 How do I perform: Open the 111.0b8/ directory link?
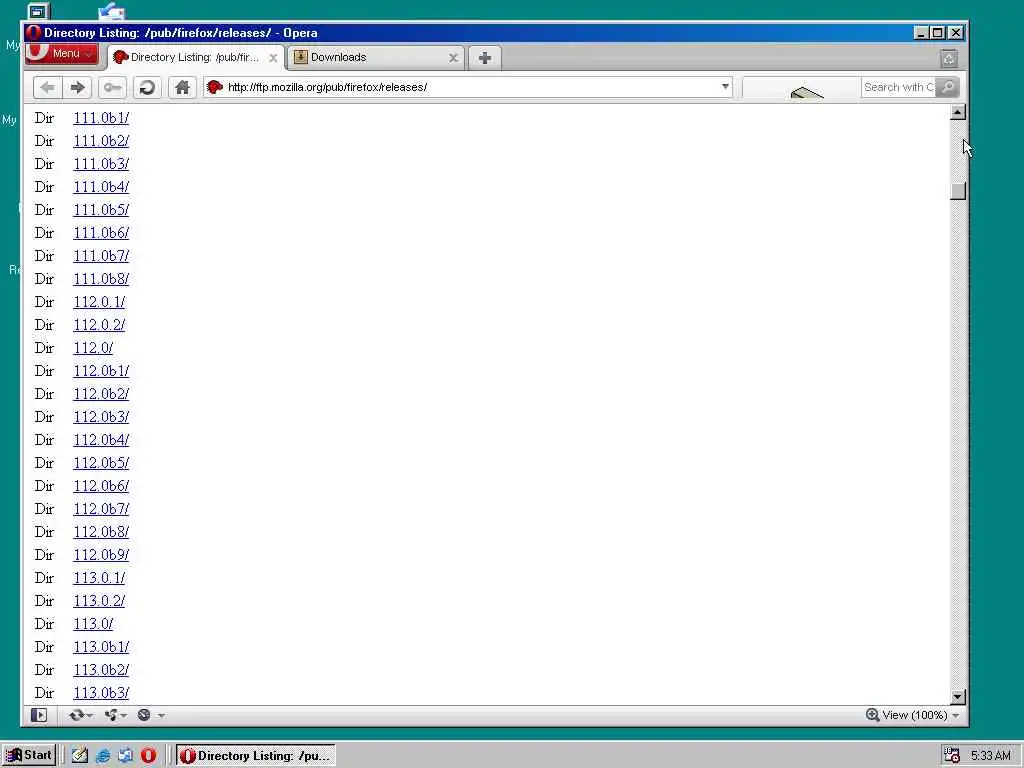pos(101,279)
